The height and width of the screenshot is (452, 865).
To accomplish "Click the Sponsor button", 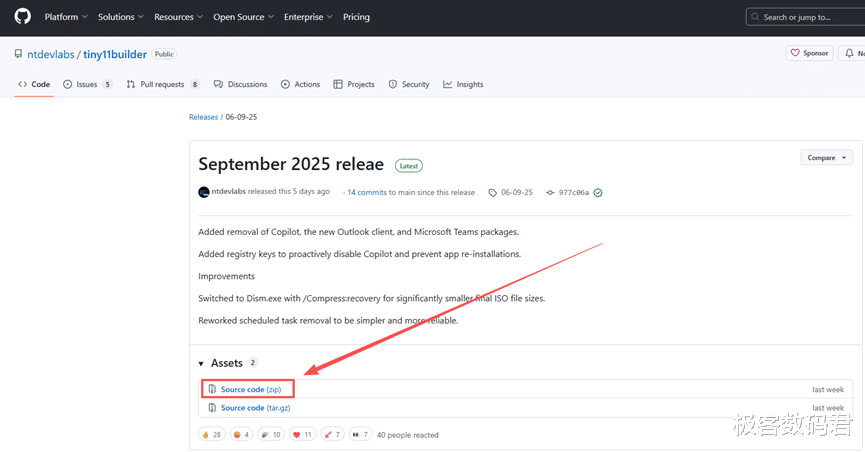I will point(809,53).
